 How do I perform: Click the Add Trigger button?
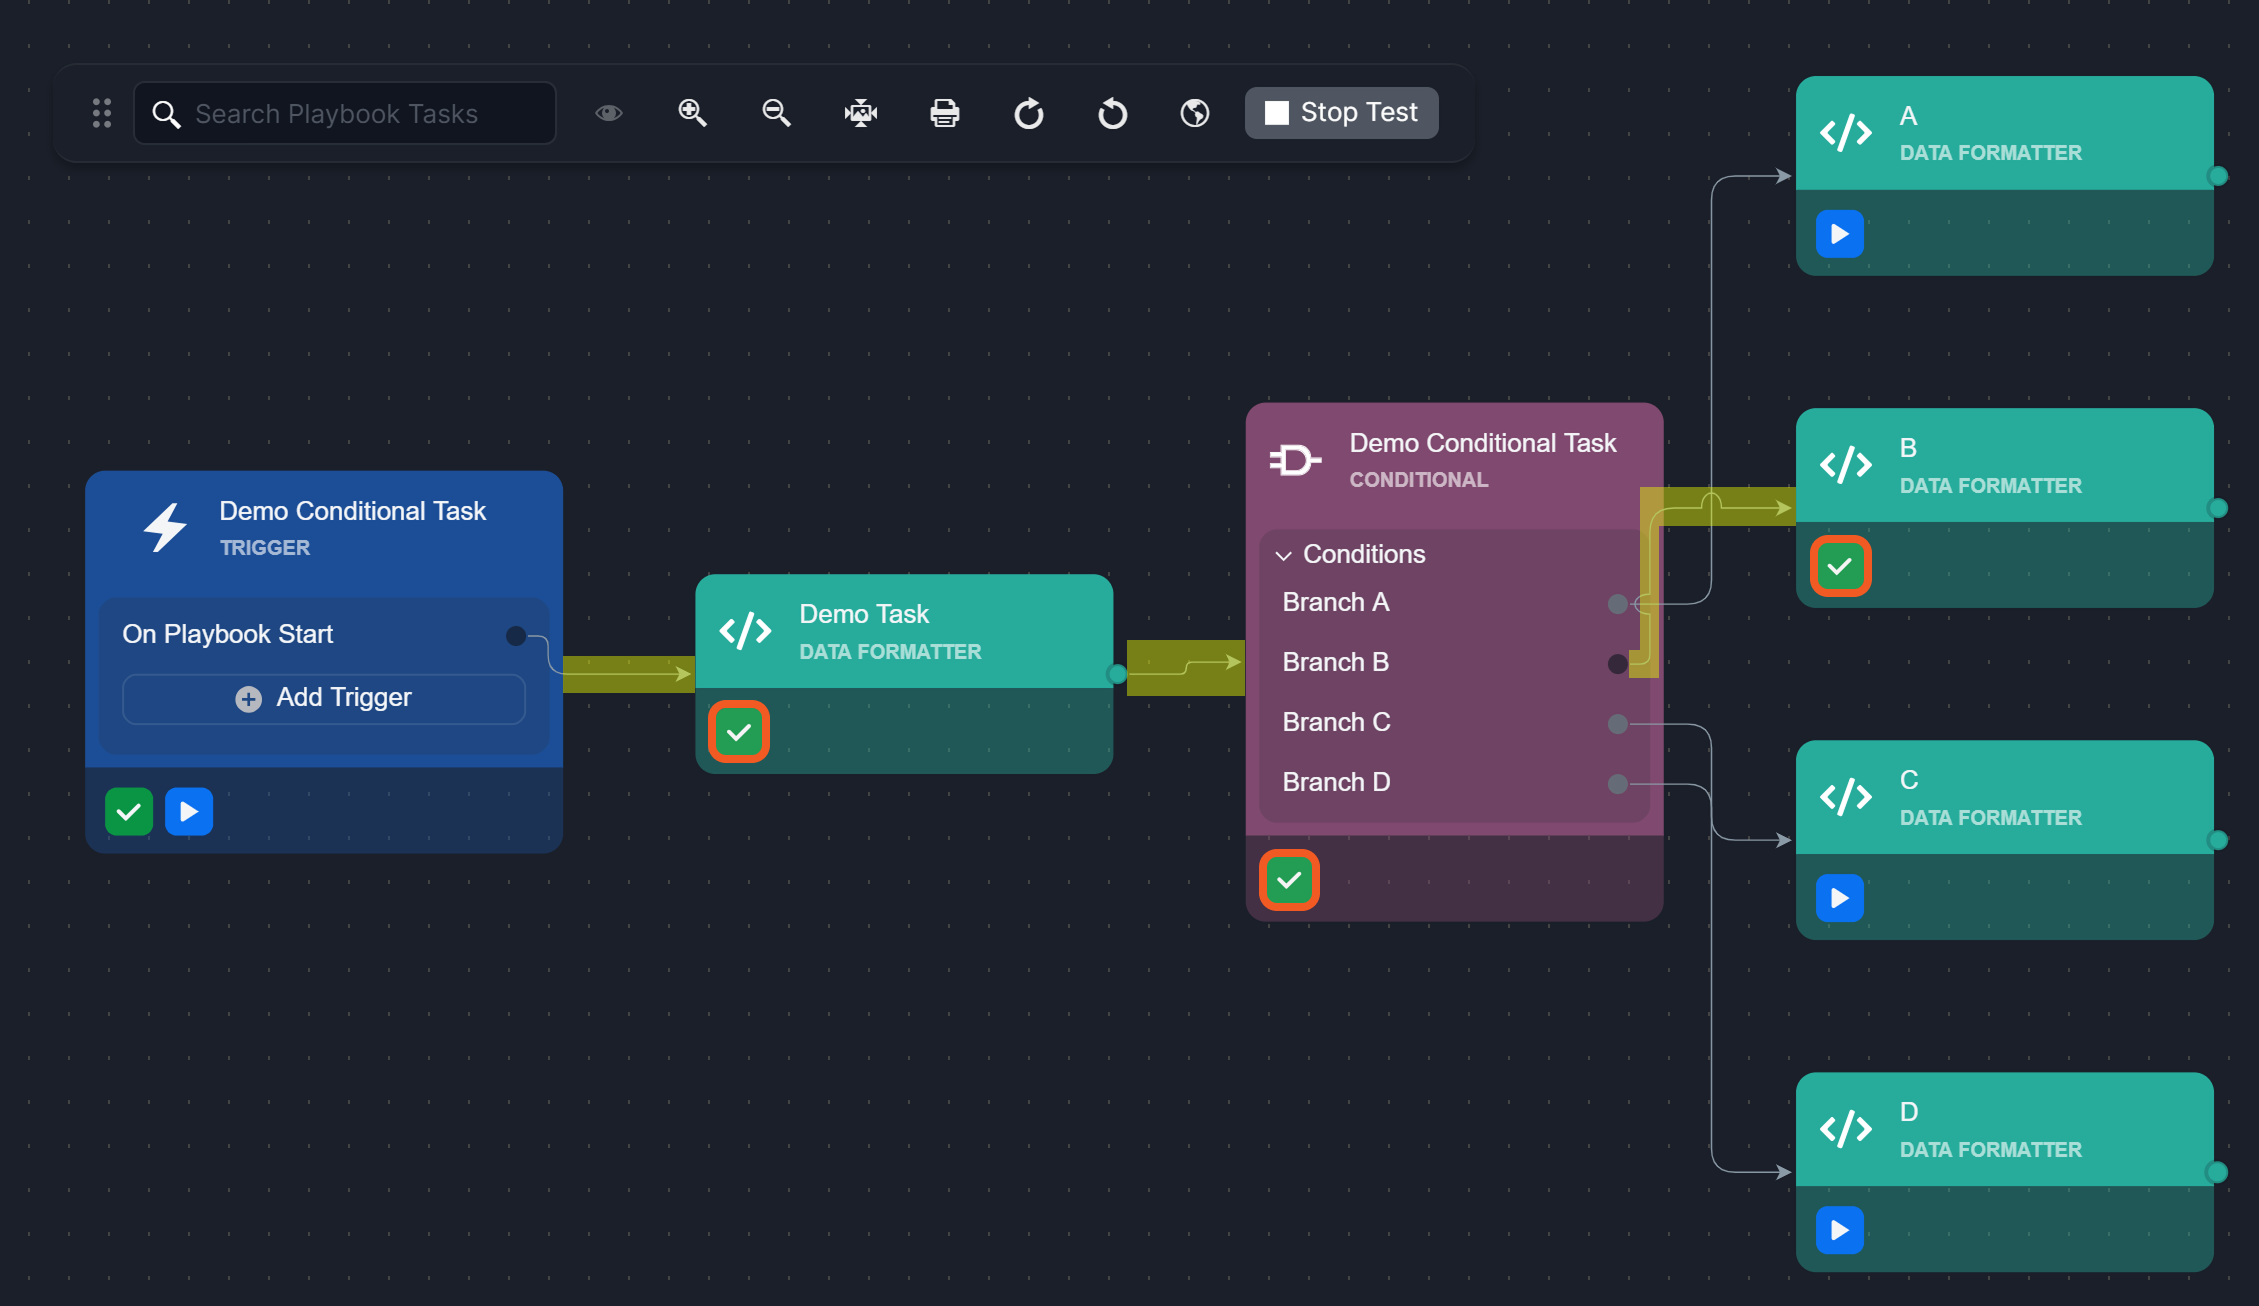[x=324, y=698]
